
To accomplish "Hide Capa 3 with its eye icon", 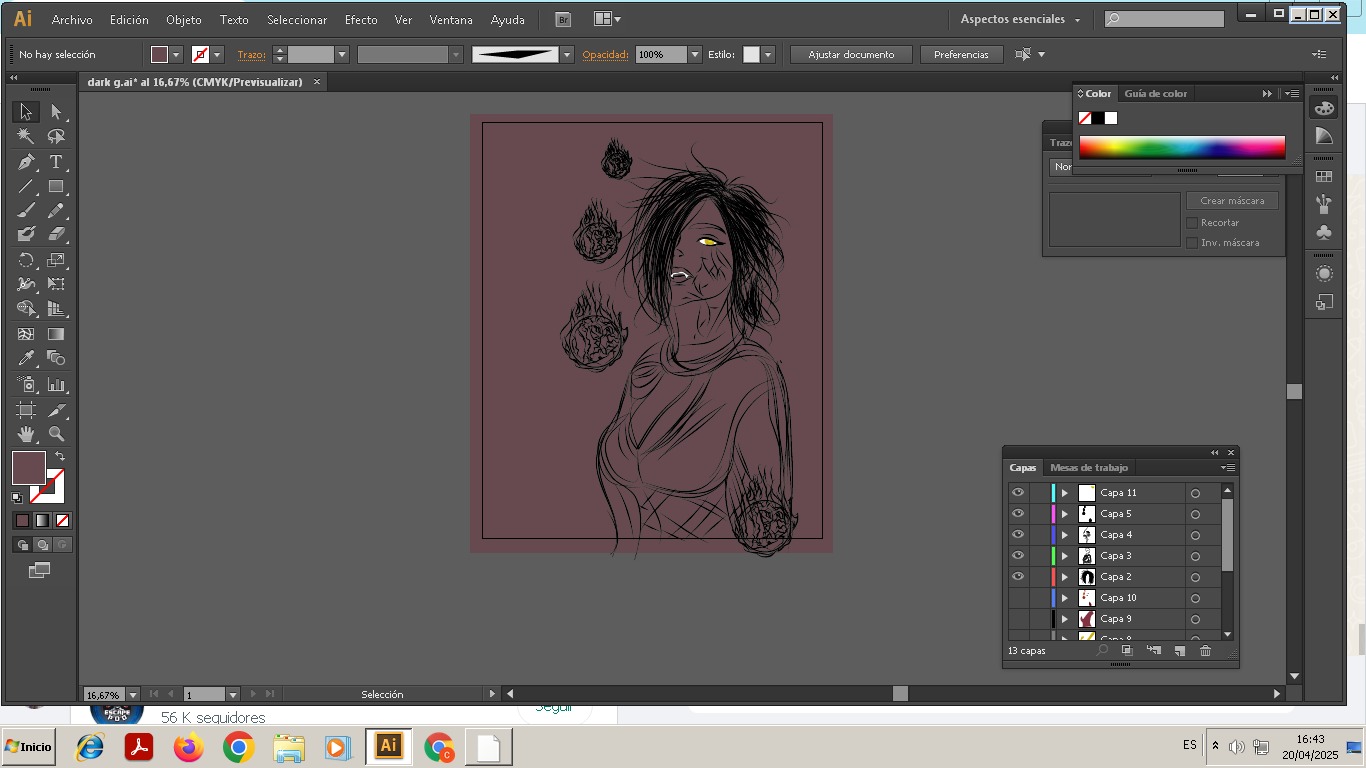I will coord(1018,555).
